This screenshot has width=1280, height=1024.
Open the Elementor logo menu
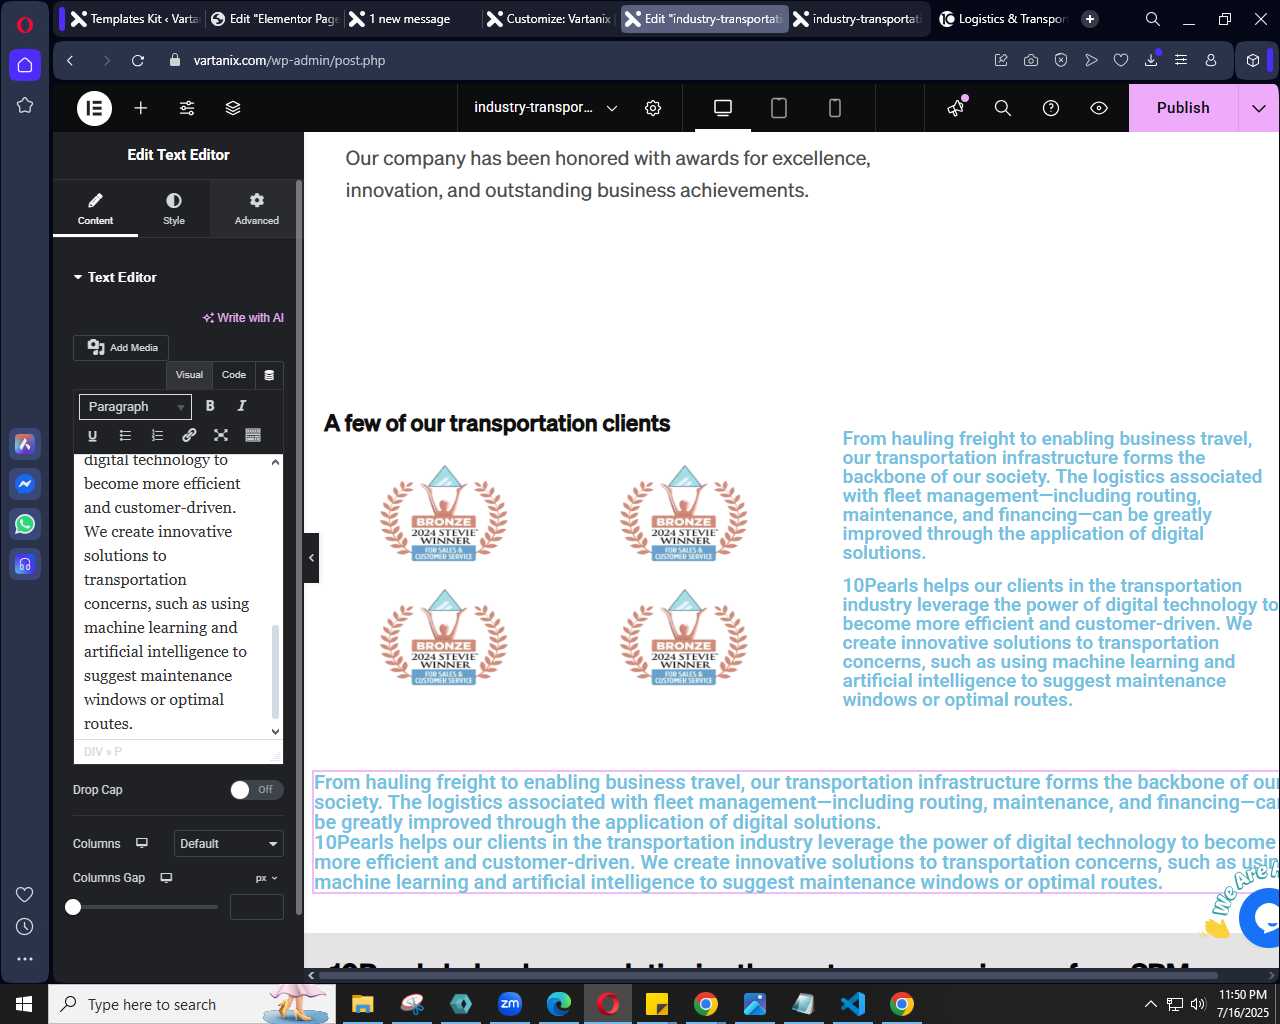pos(95,108)
